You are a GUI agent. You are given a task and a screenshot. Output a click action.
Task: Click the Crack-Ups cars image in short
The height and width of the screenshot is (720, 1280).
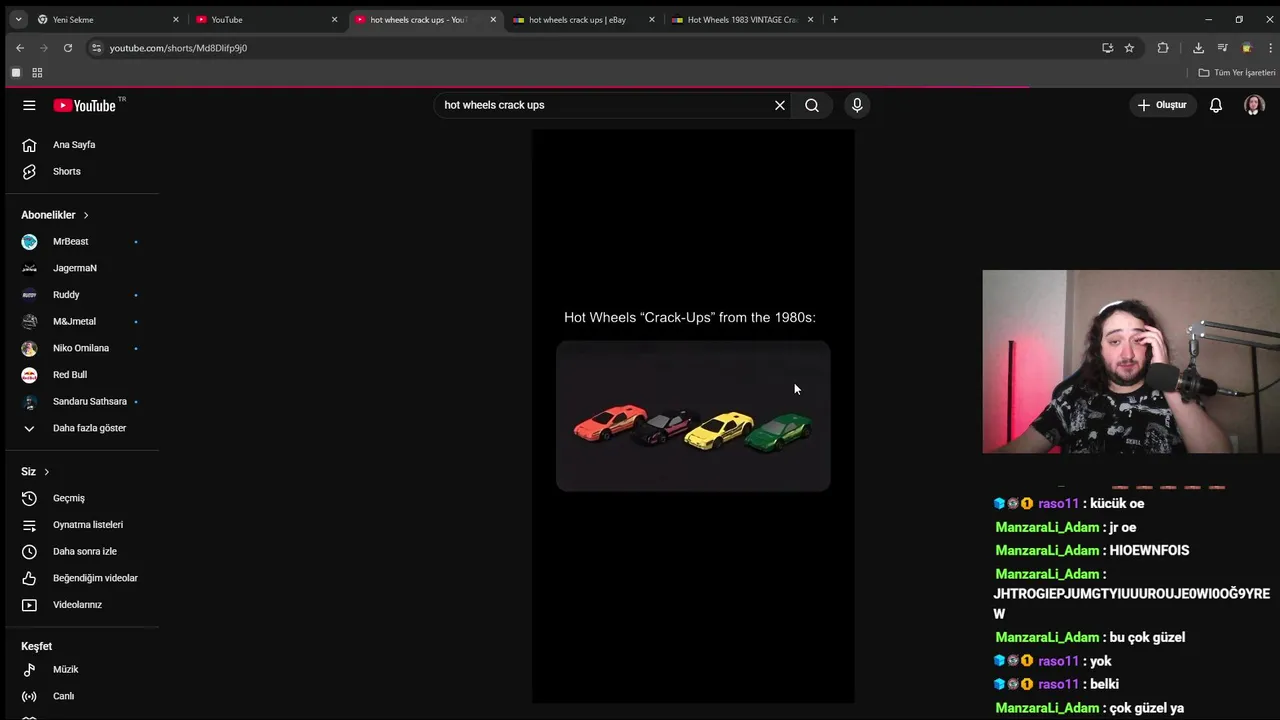tap(693, 416)
